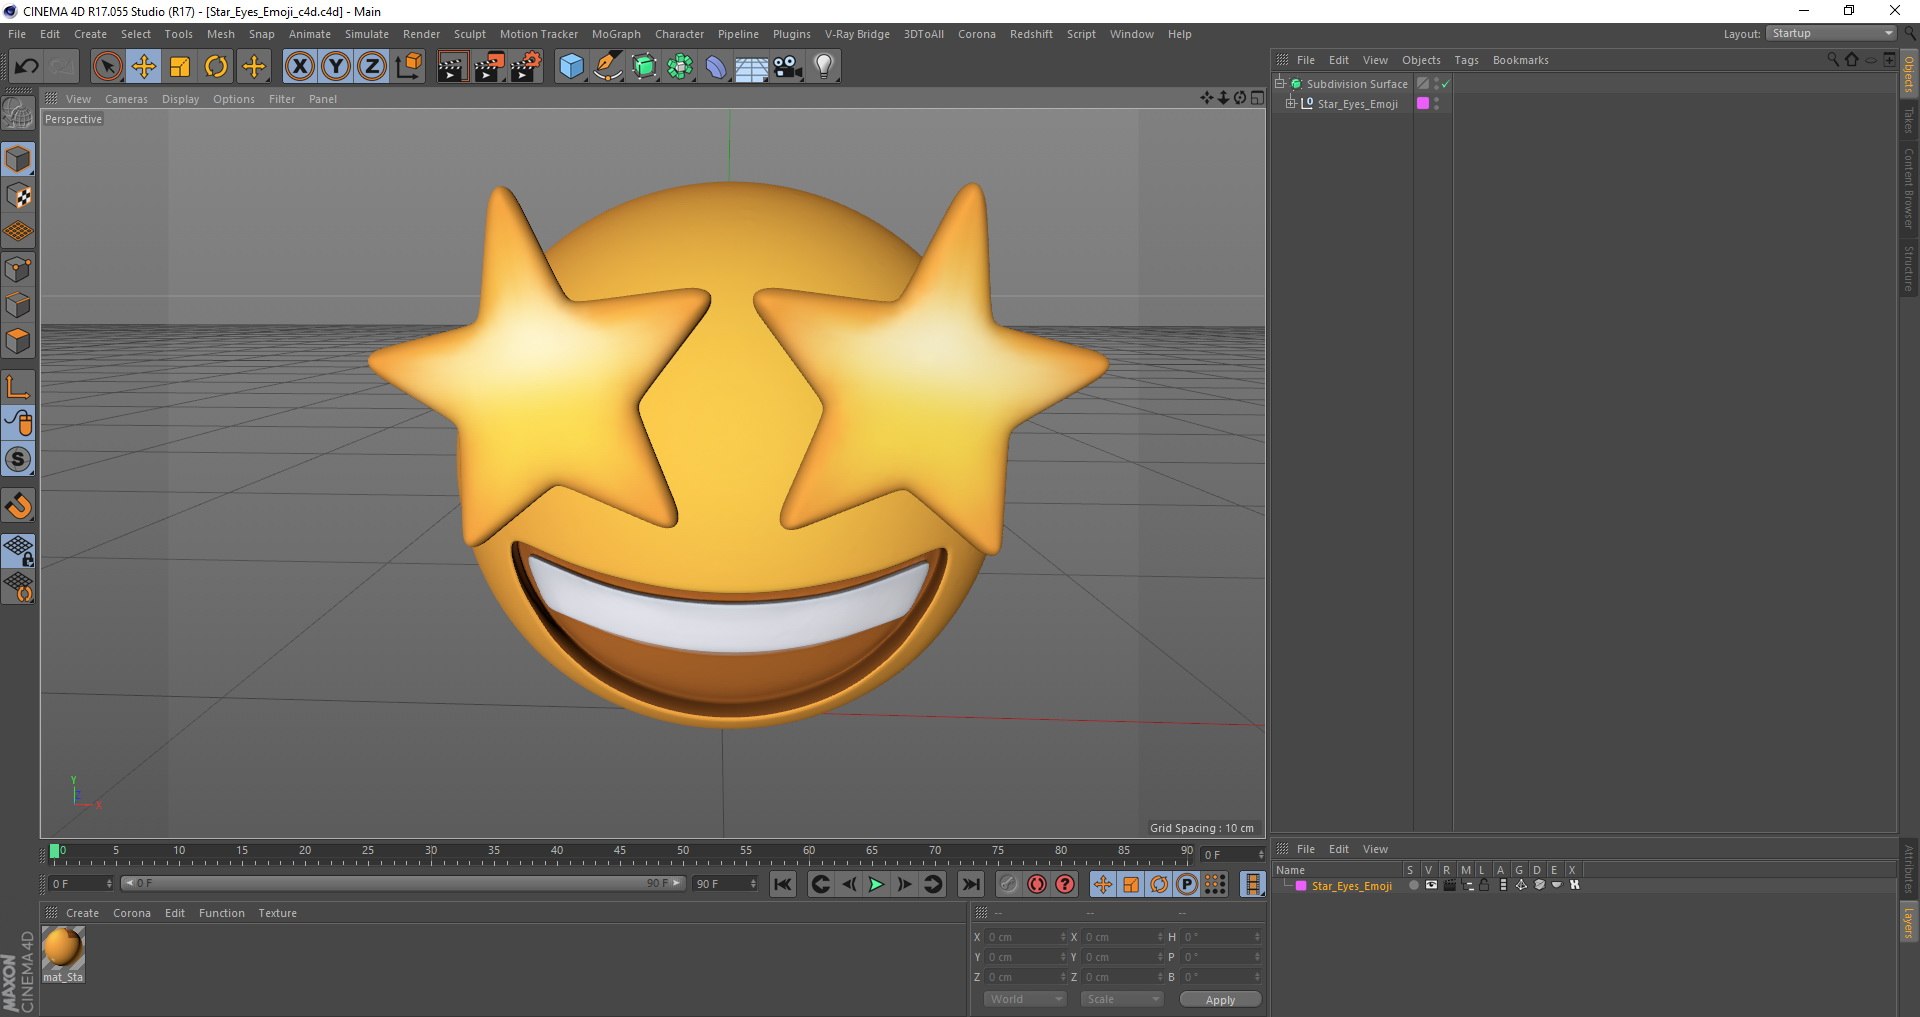Render the active view
Viewport: 1920px width, 1017px height.
(452, 67)
